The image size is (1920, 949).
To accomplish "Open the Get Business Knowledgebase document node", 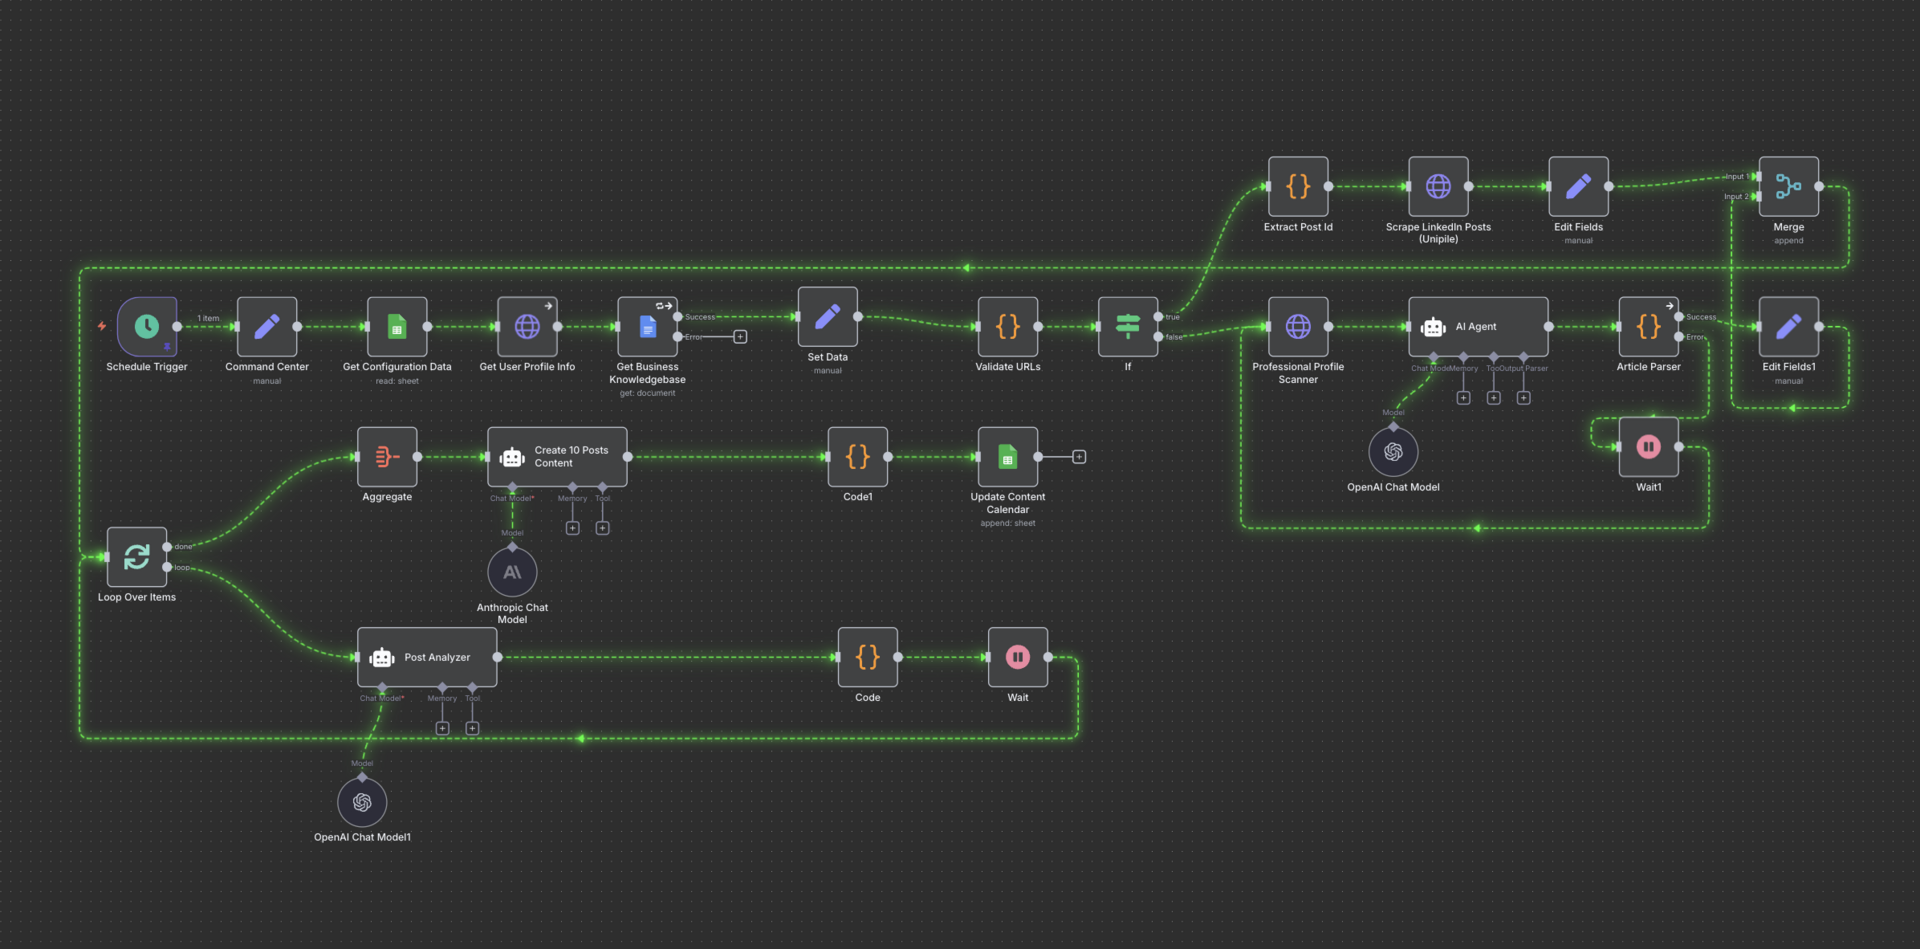I will pos(647,327).
